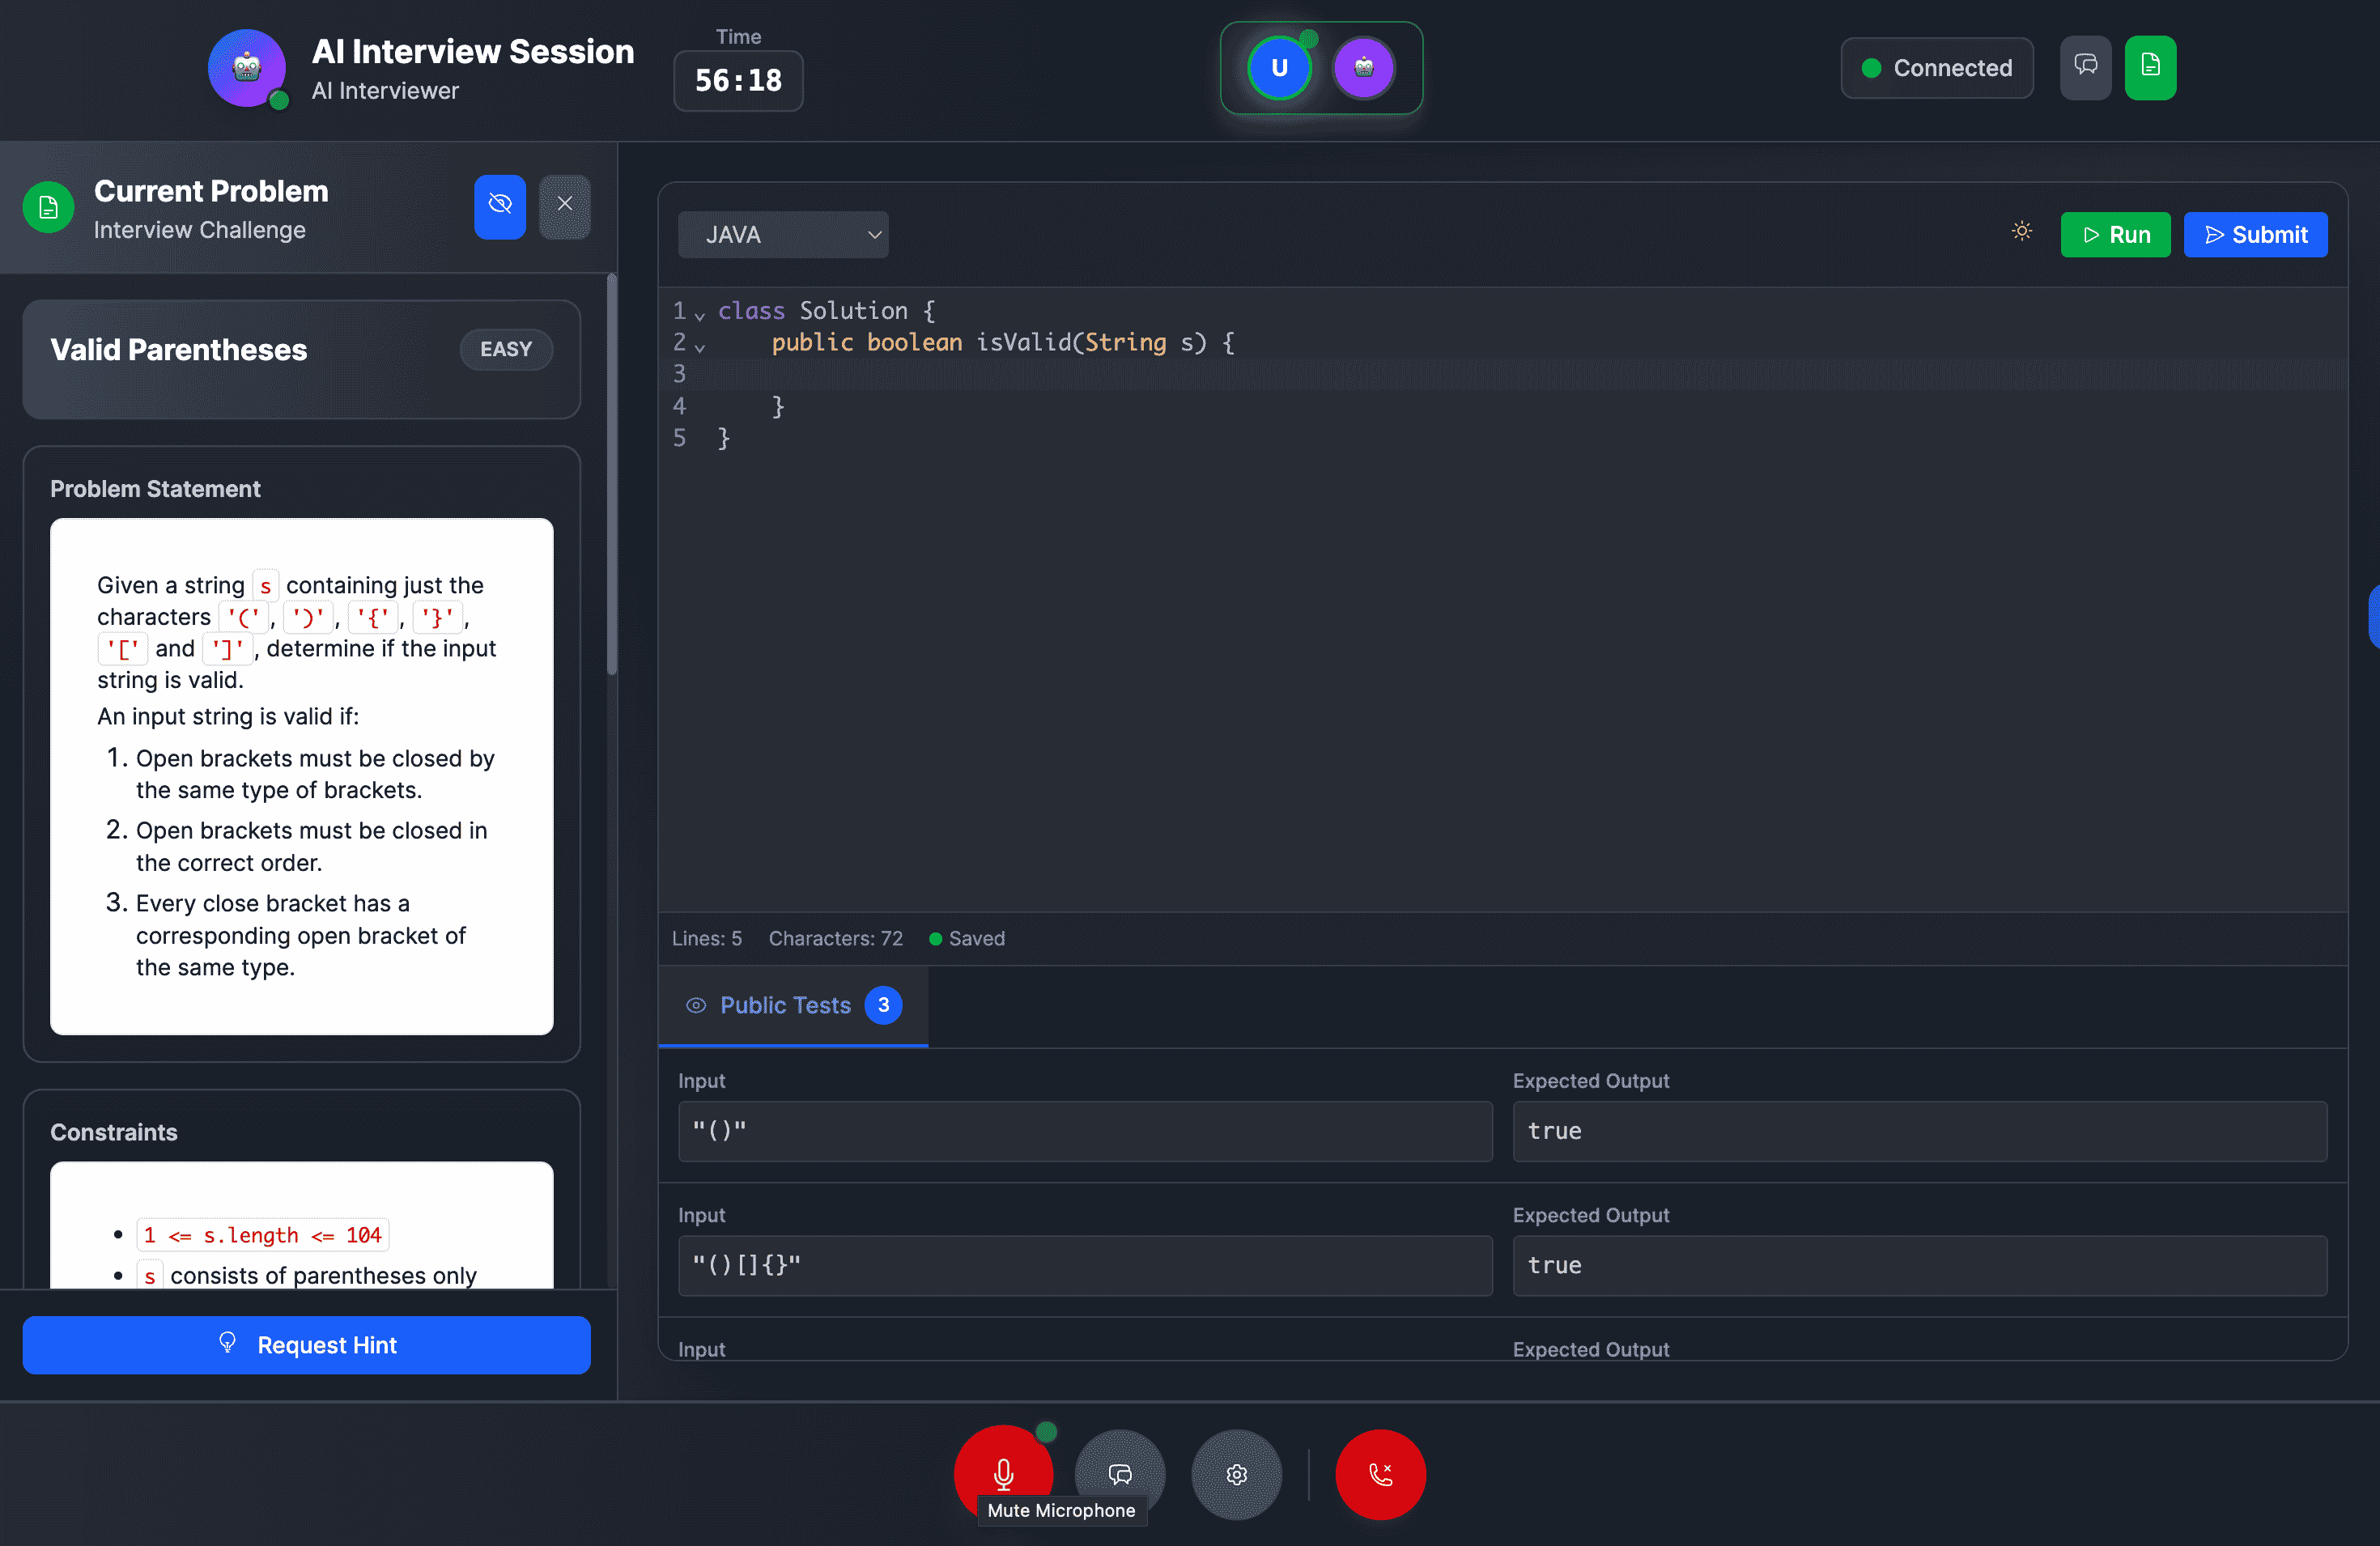Open the JAVA language dropdown
2380x1546 pixels.
783,234
